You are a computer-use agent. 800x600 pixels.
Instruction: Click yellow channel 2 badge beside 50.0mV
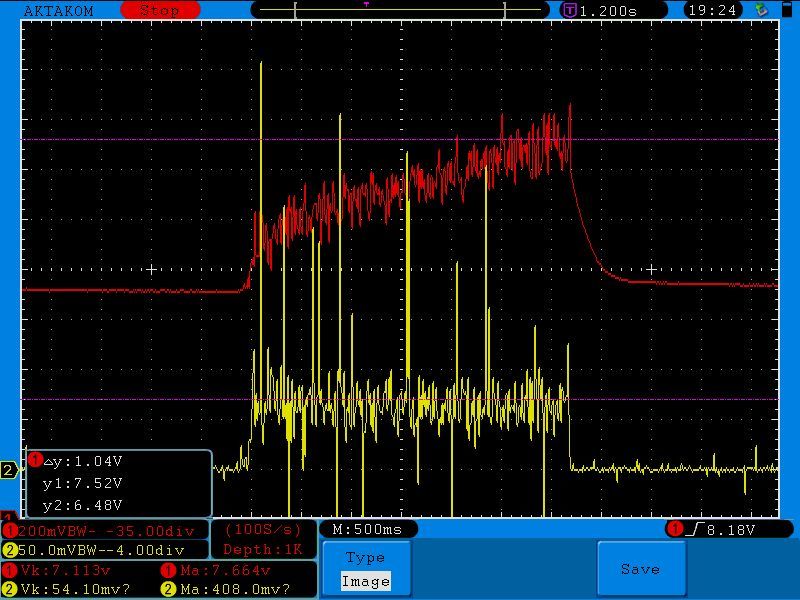click(x=10, y=550)
